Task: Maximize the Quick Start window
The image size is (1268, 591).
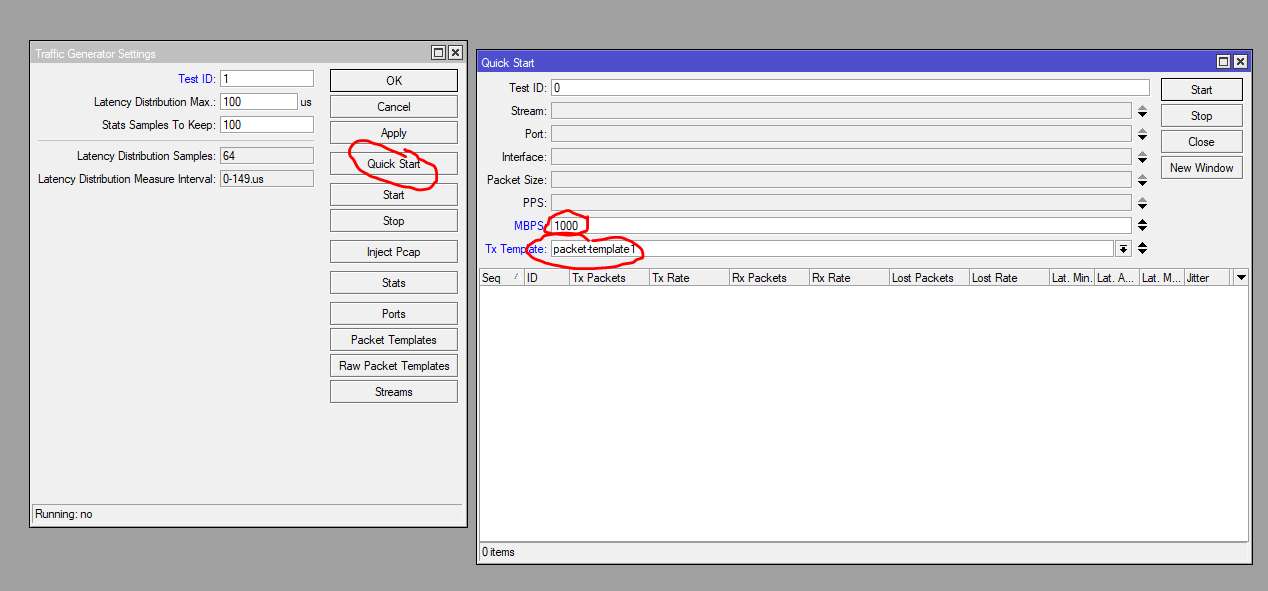Action: point(1224,62)
